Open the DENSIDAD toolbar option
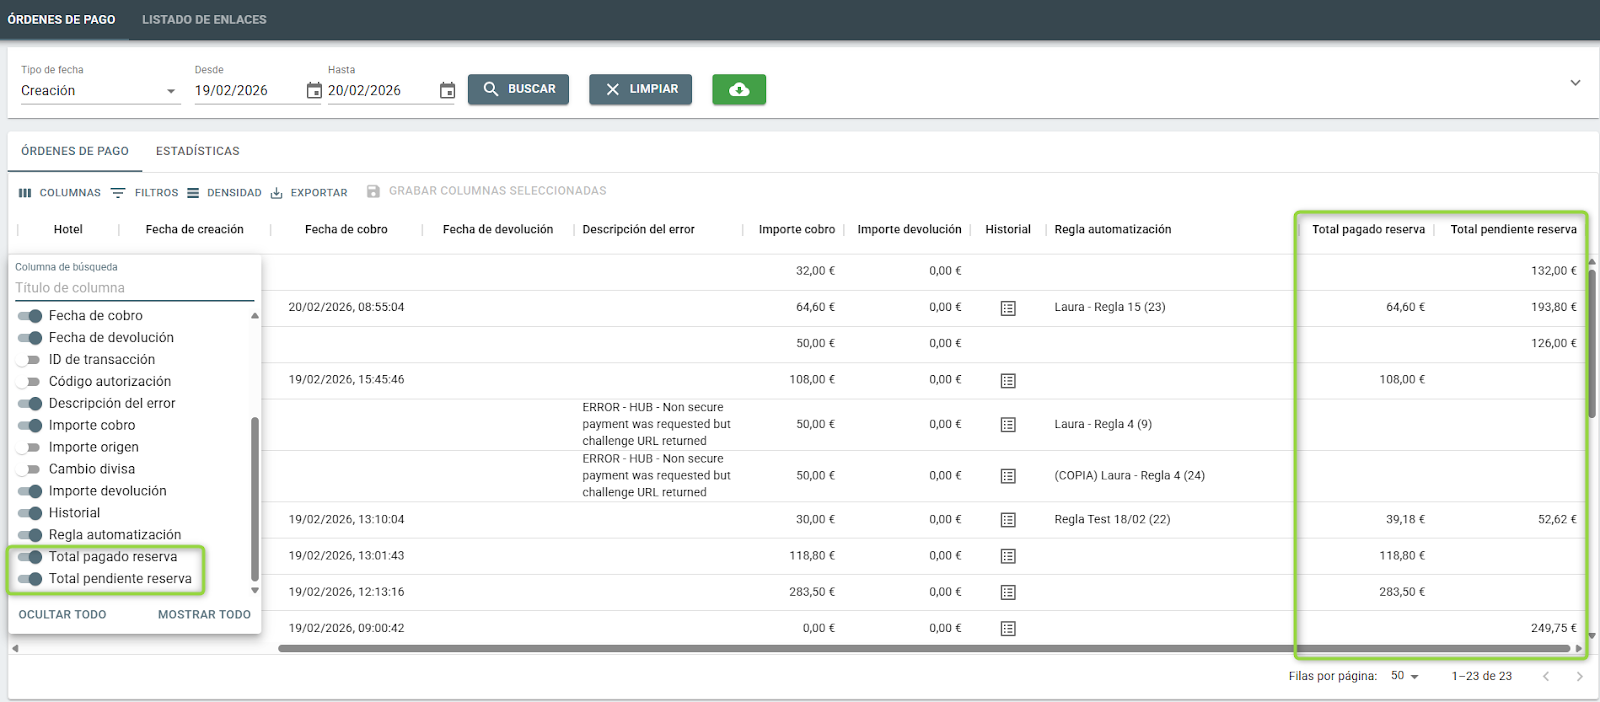Viewport: 1600px width, 702px height. coord(224,193)
